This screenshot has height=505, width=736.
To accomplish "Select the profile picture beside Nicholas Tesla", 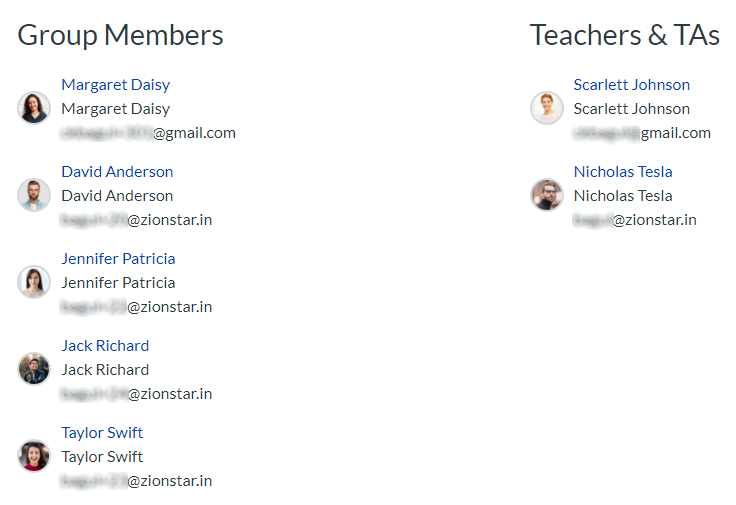I will click(546, 195).
